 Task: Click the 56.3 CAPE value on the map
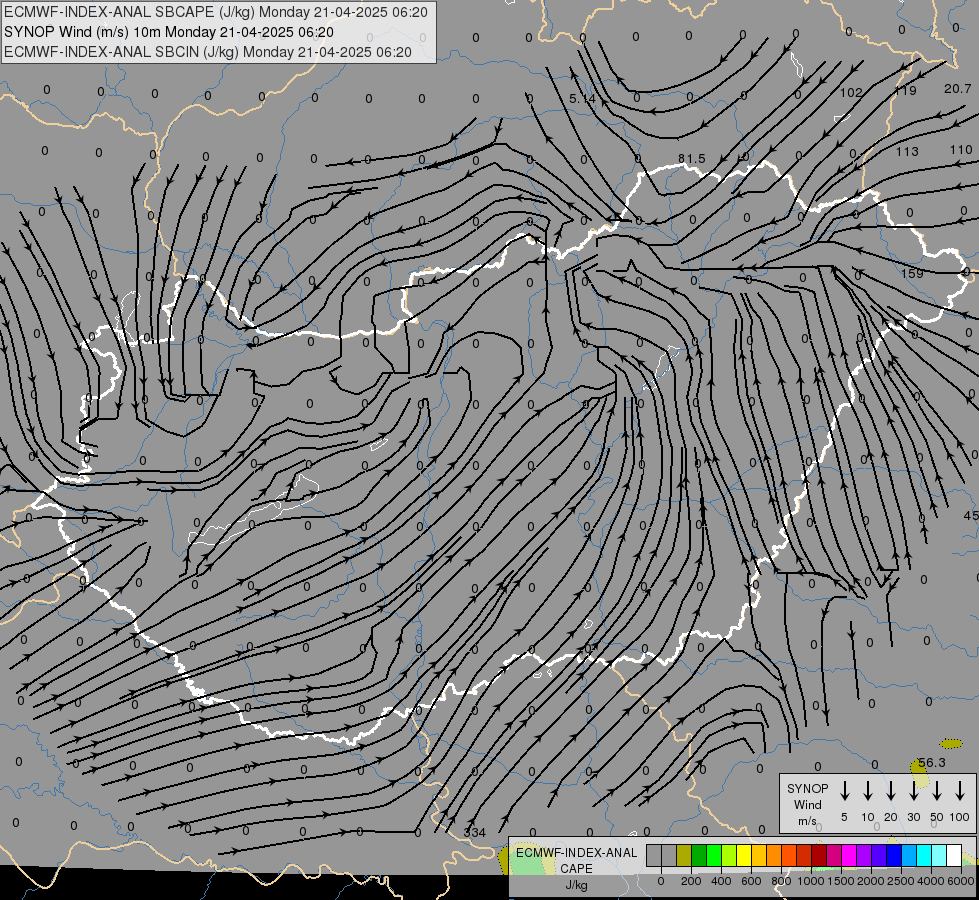point(932,763)
